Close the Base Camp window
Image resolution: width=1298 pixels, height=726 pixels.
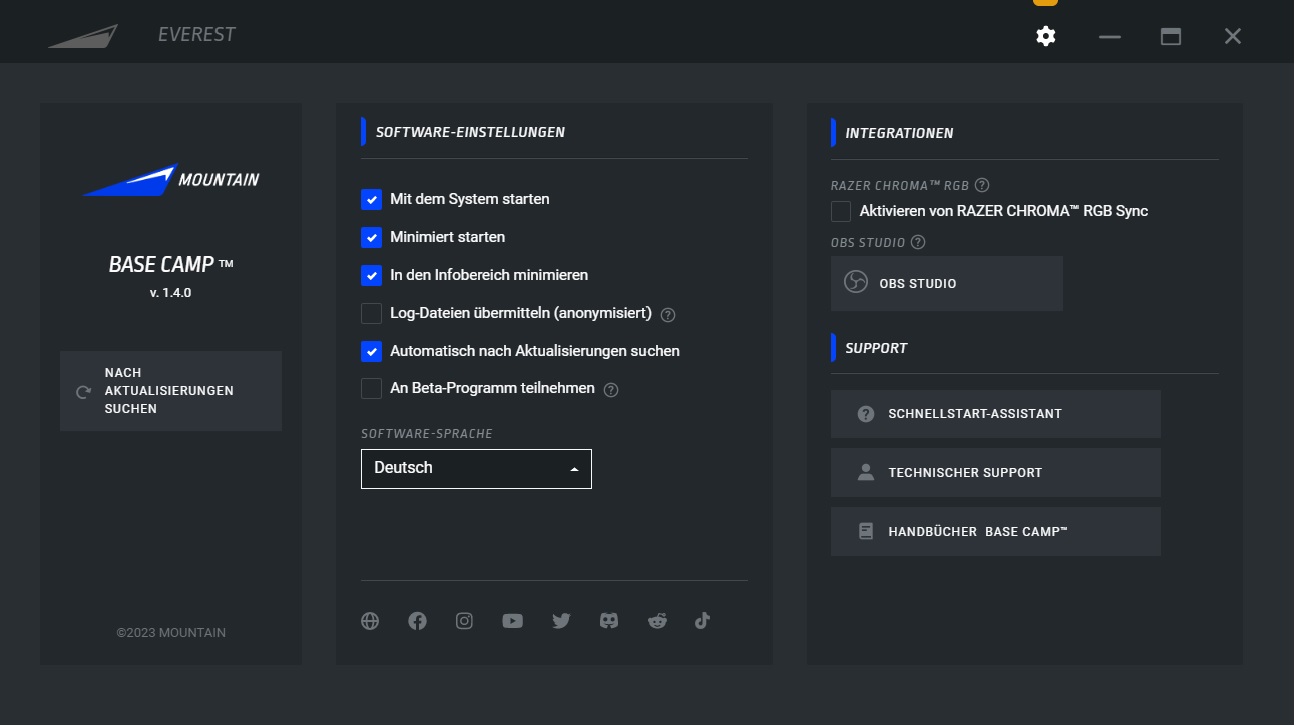point(1233,36)
